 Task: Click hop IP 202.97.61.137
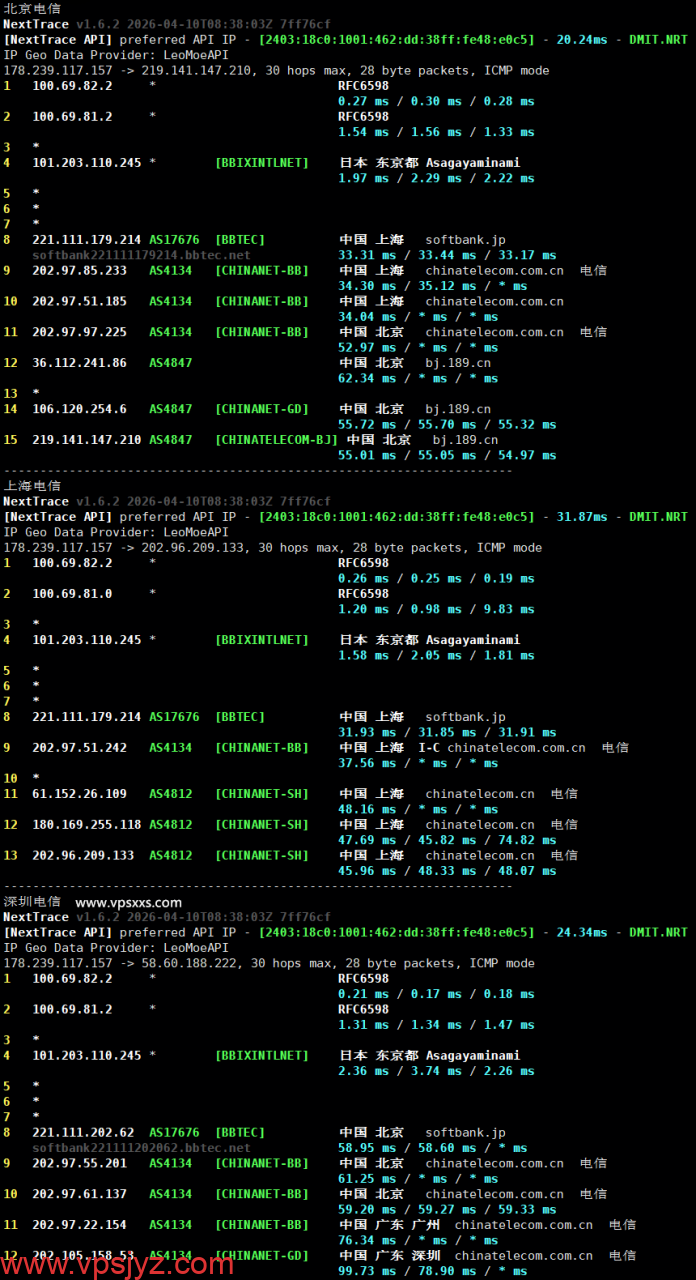point(80,1194)
